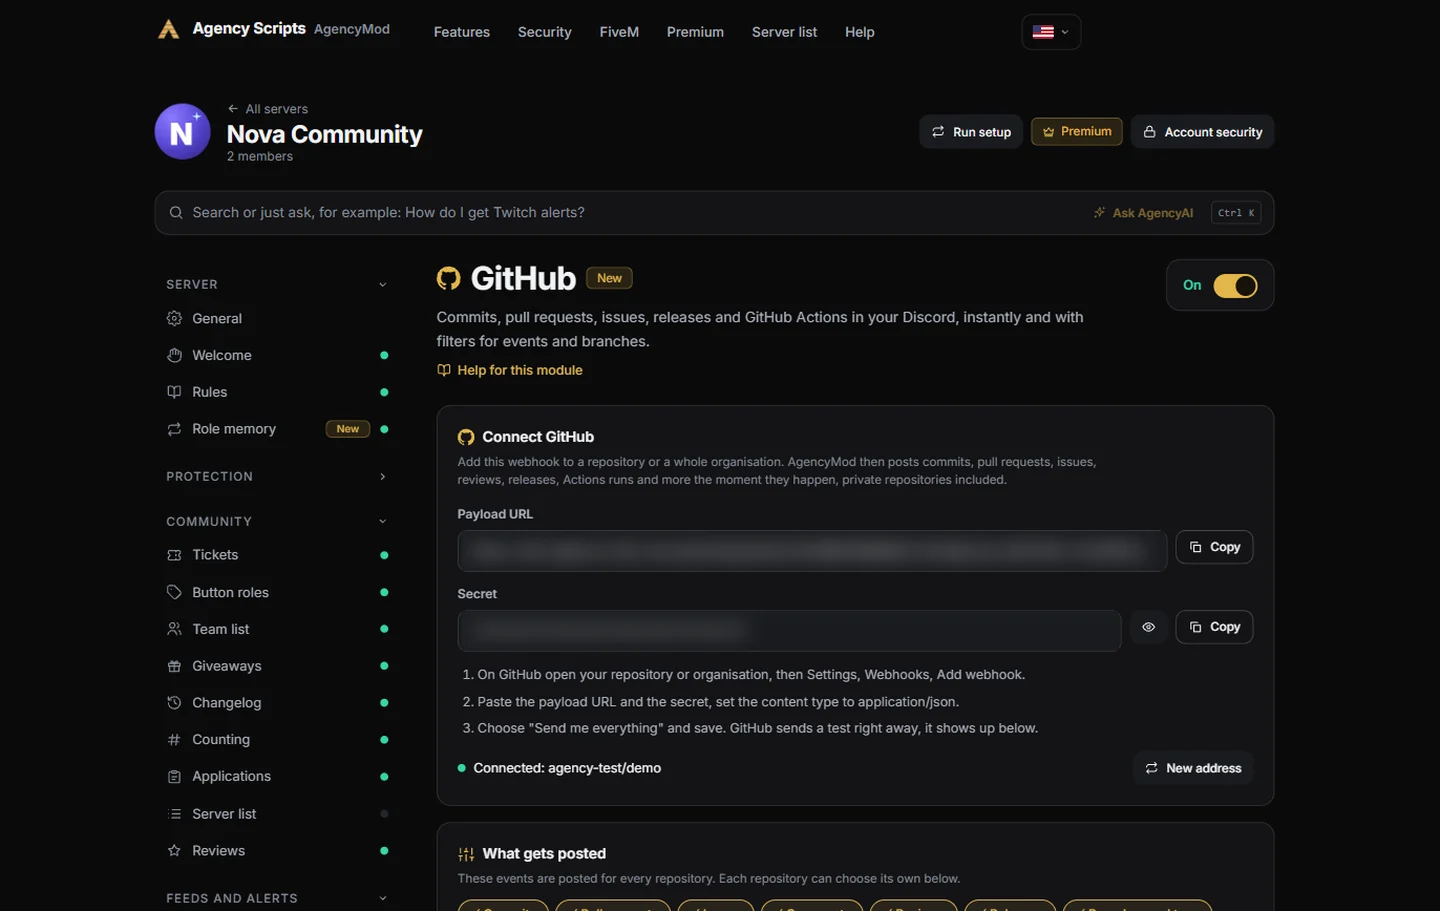This screenshot has height=911, width=1440.
Task: Toggle the Giveaways module status dot
Action: coord(384,666)
